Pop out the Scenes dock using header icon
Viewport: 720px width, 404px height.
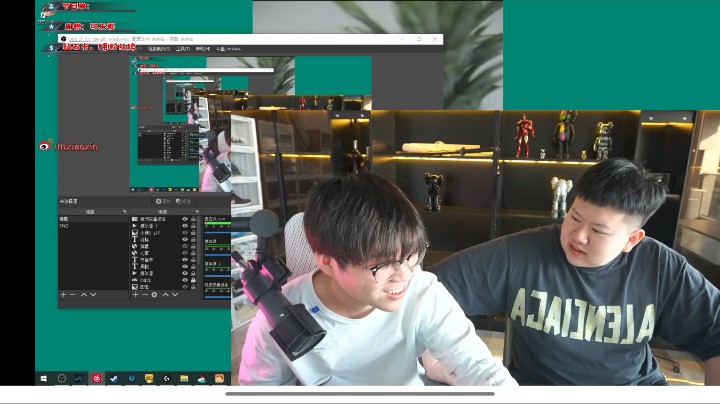(124, 212)
